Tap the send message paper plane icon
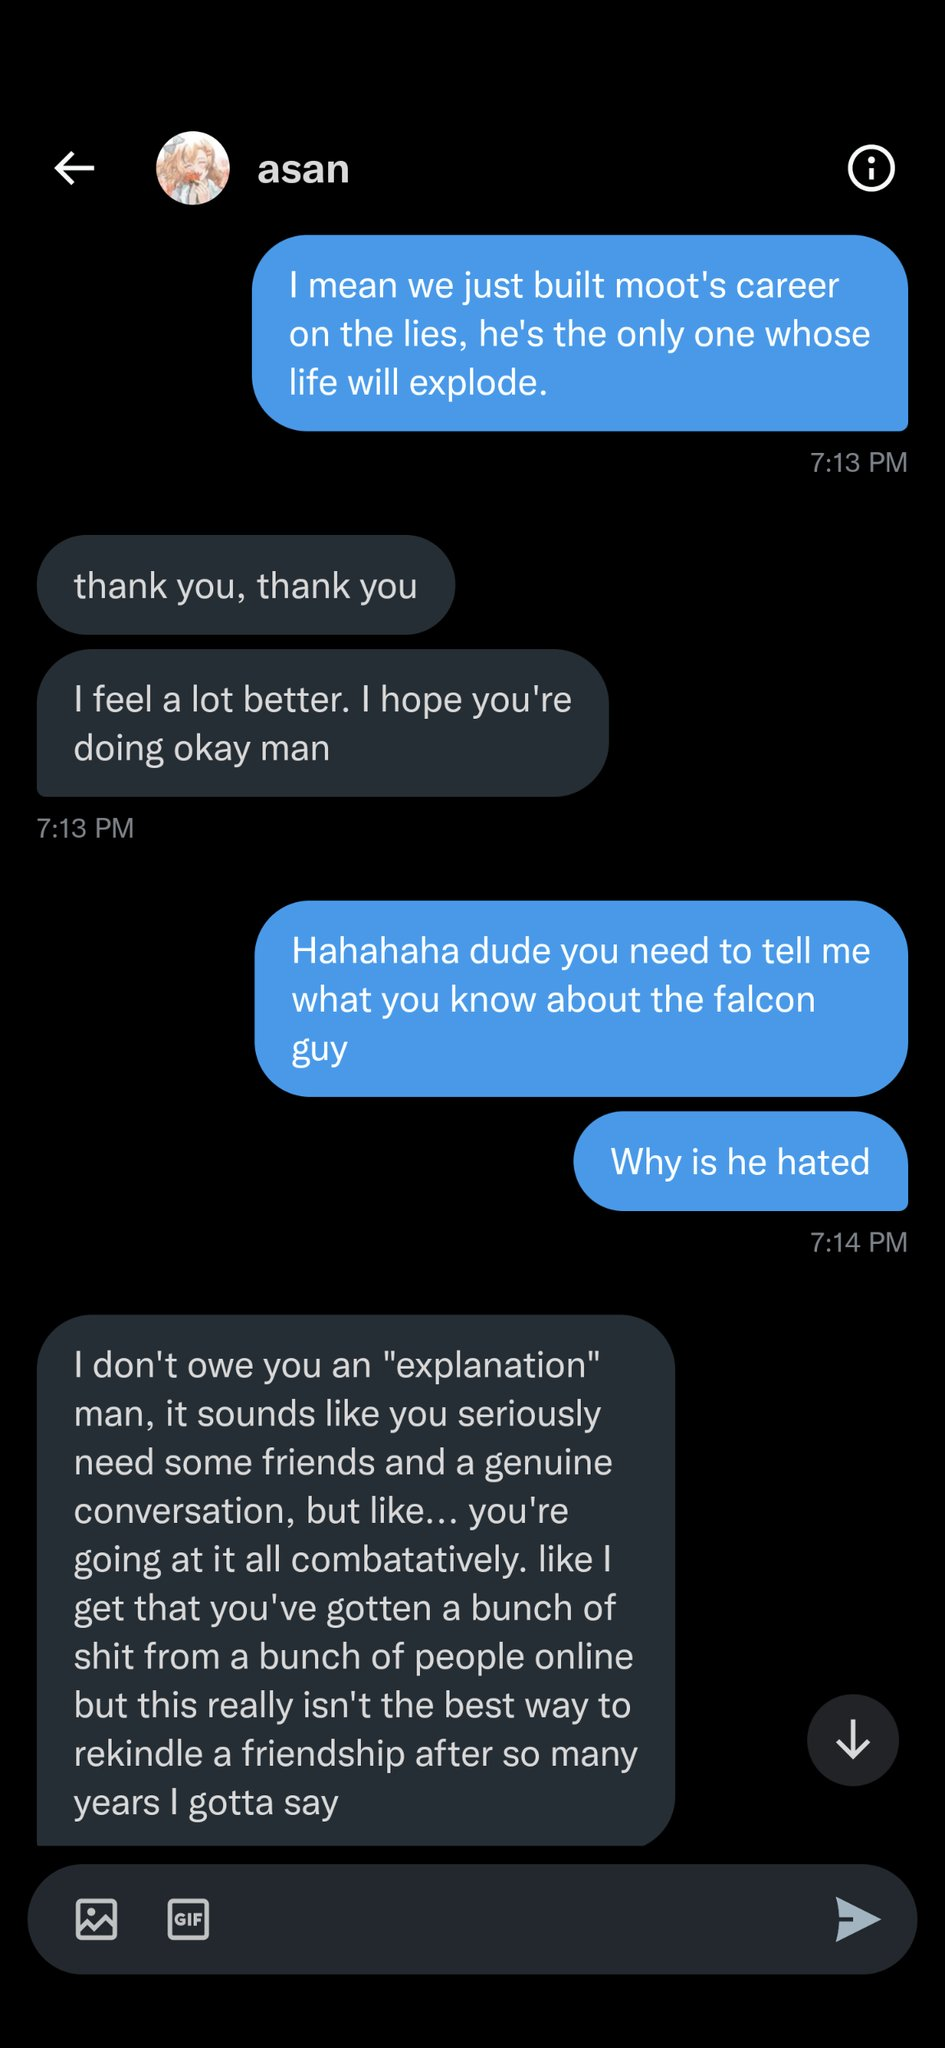 point(857,1919)
